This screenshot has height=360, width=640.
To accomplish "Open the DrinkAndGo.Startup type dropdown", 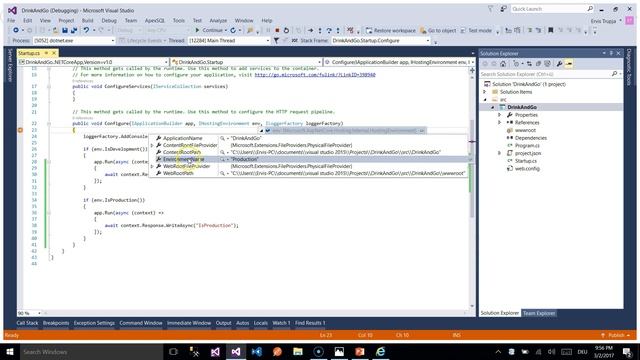I will tap(246, 62).
